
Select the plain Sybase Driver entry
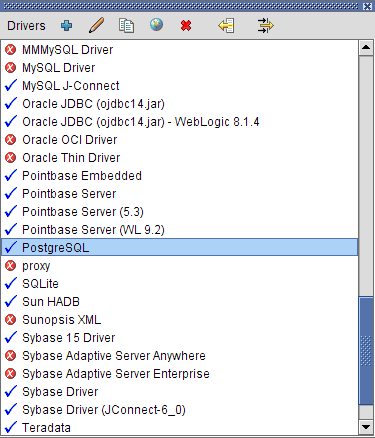[x=180, y=392]
